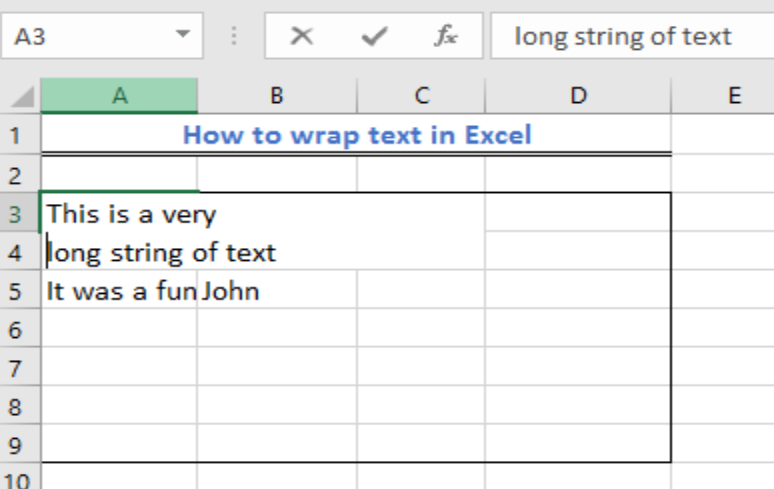The image size is (774, 489).
Task: Click the cell text 'long string of text'
Action: click(161, 253)
